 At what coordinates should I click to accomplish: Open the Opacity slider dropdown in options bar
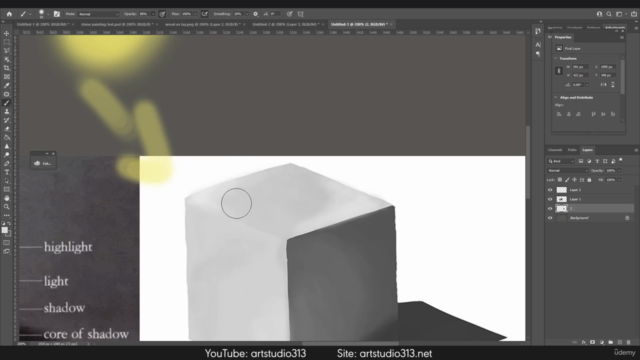pyautogui.click(x=153, y=14)
